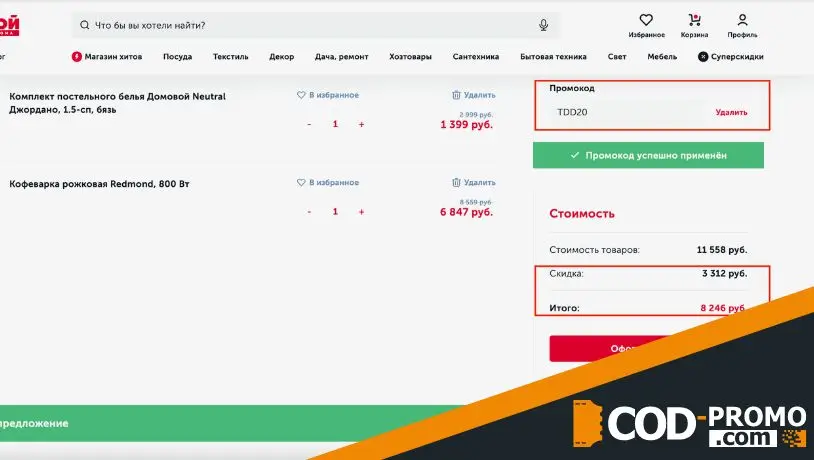Image resolution: width=814 pixels, height=460 pixels.
Task: Click the search magnifier icon
Action: [x=84, y=25]
